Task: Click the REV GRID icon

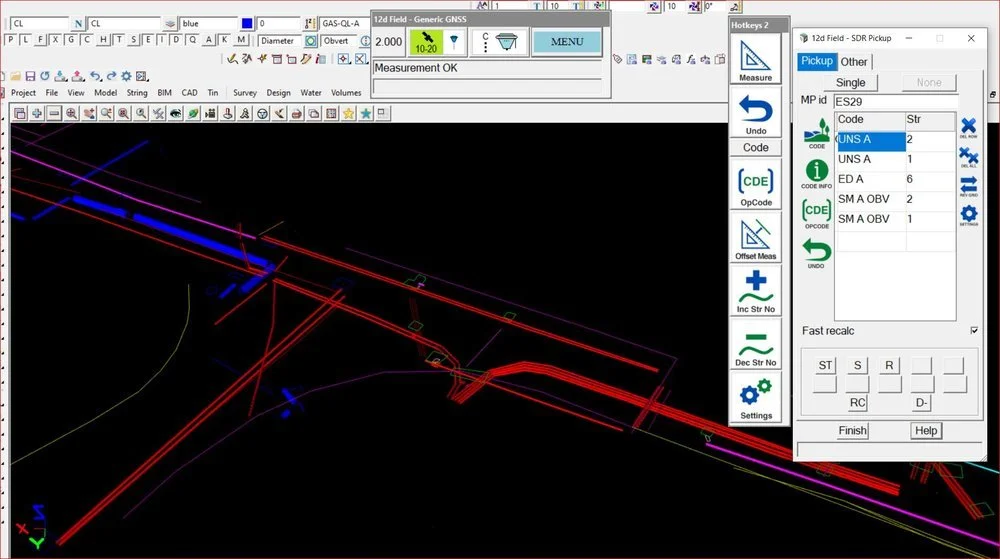Action: pos(968,186)
